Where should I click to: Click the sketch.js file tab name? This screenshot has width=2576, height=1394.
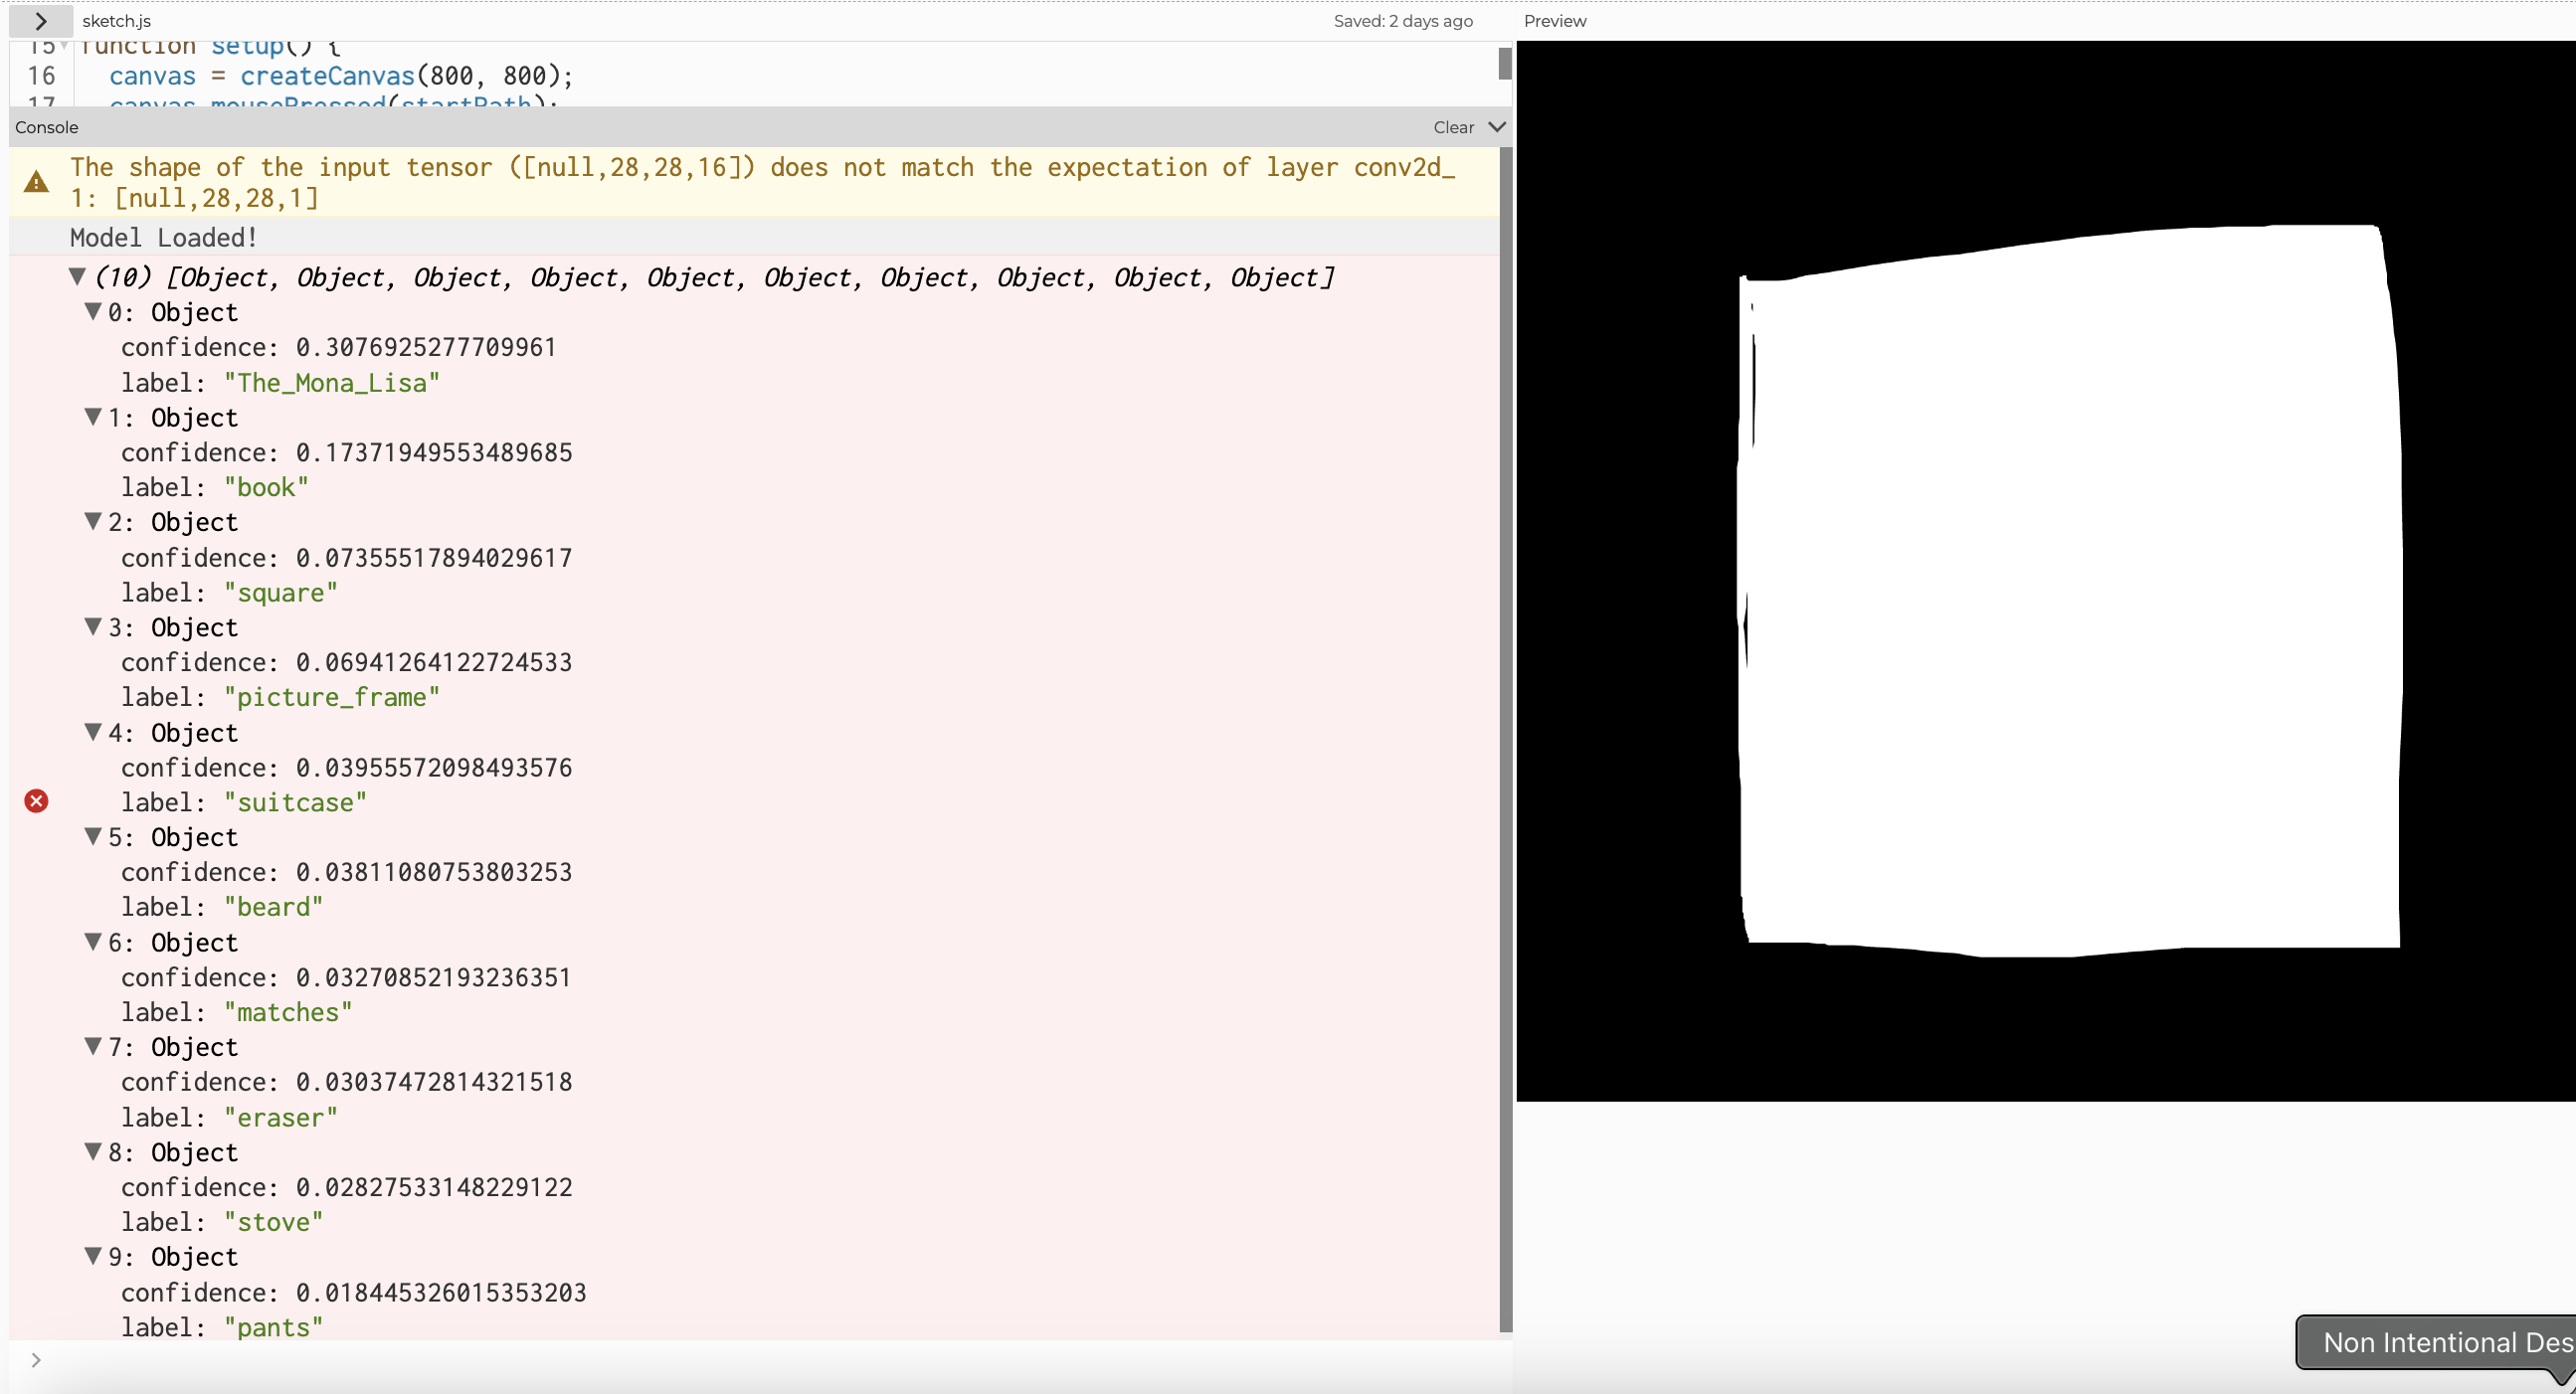click(117, 21)
